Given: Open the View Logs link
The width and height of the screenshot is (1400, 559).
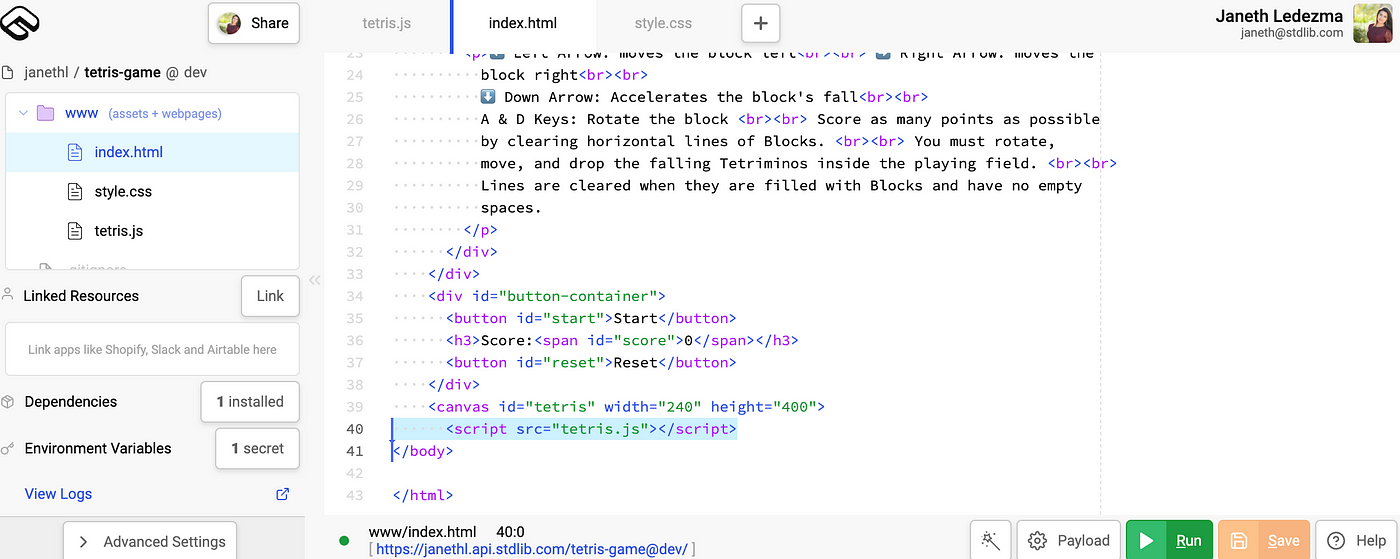Looking at the screenshot, I should click(58, 494).
